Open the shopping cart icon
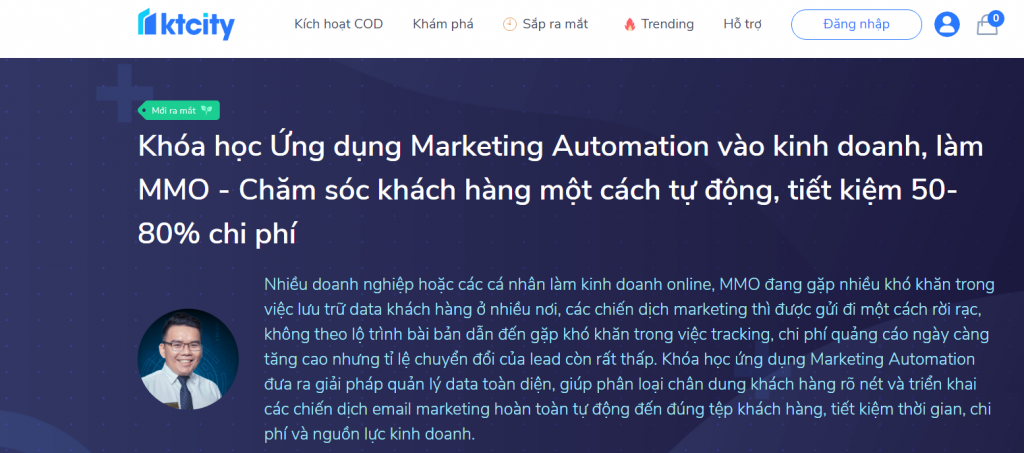This screenshot has width=1024, height=453. [x=987, y=25]
